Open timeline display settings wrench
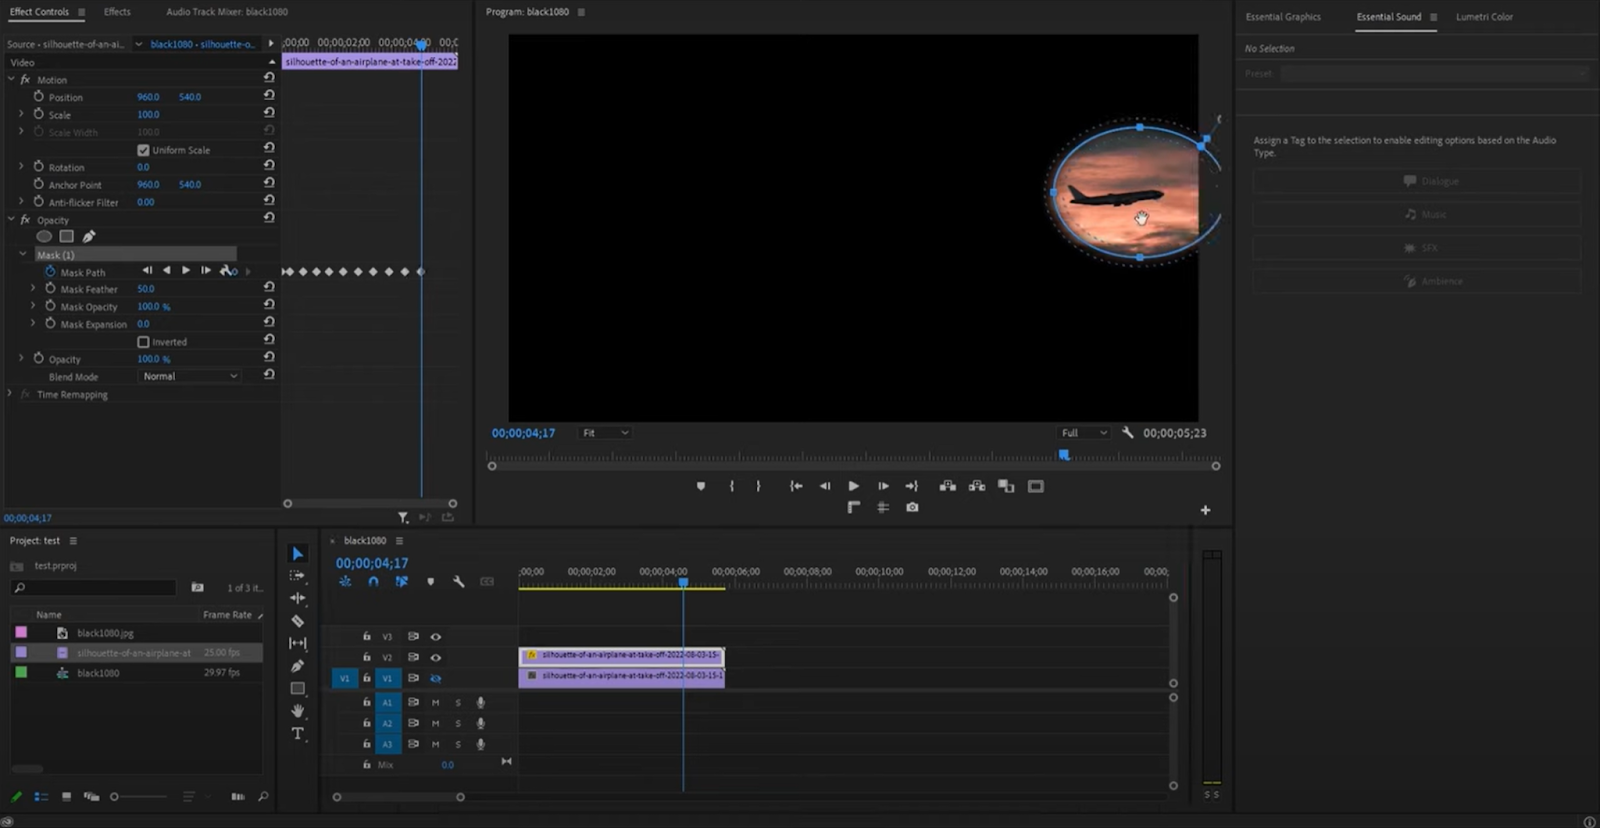Image resolution: width=1600 pixels, height=828 pixels. [x=458, y=581]
